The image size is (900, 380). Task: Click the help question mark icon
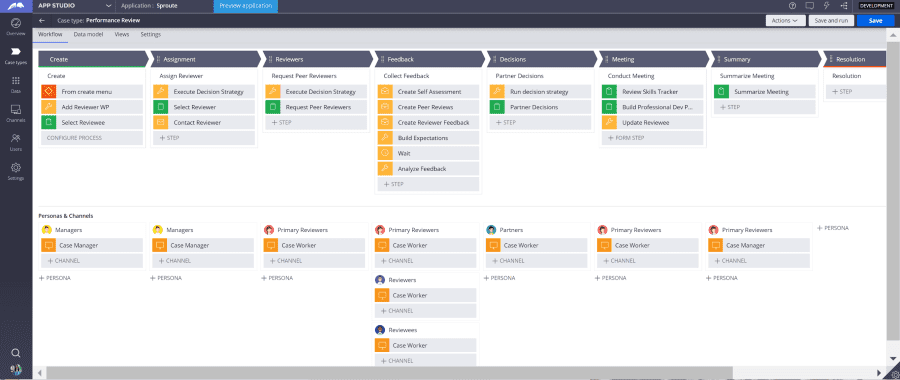[793, 5]
